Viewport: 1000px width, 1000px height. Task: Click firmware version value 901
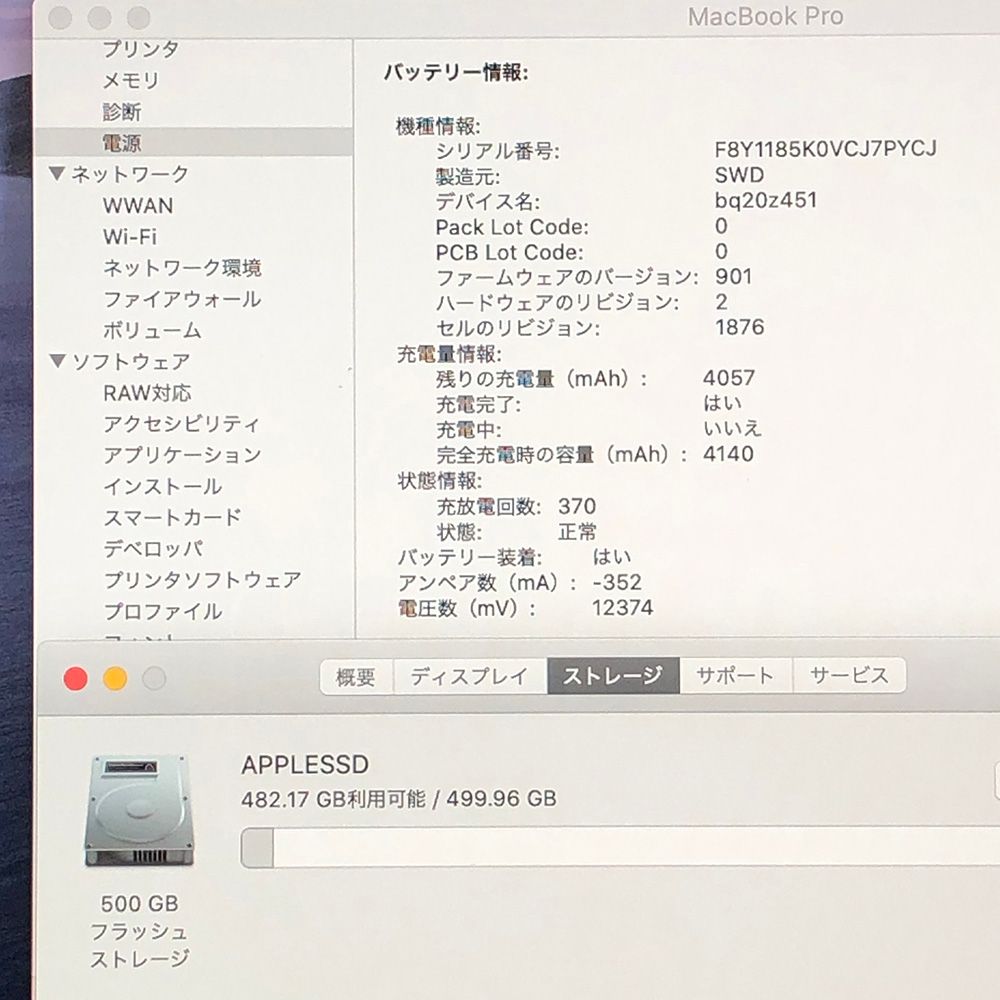733,276
